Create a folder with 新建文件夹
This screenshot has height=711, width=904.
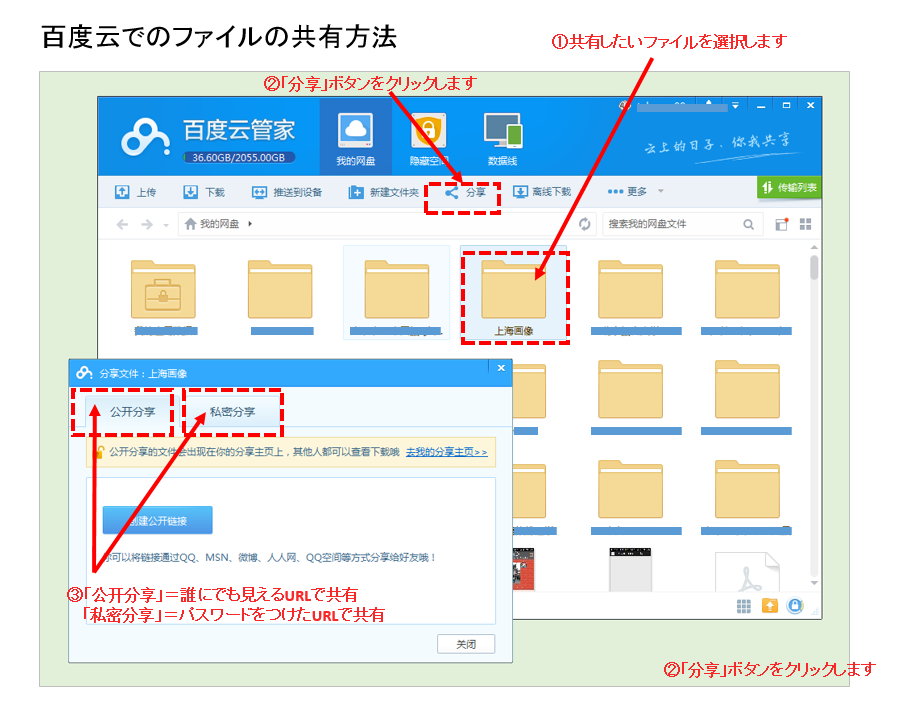pyautogui.click(x=383, y=192)
